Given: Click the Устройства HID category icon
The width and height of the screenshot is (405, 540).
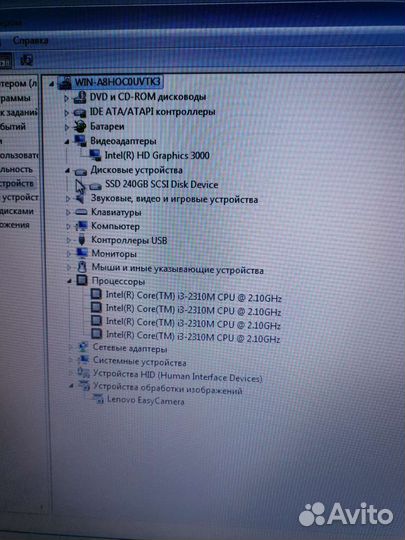Looking at the screenshot, I should point(84,373).
